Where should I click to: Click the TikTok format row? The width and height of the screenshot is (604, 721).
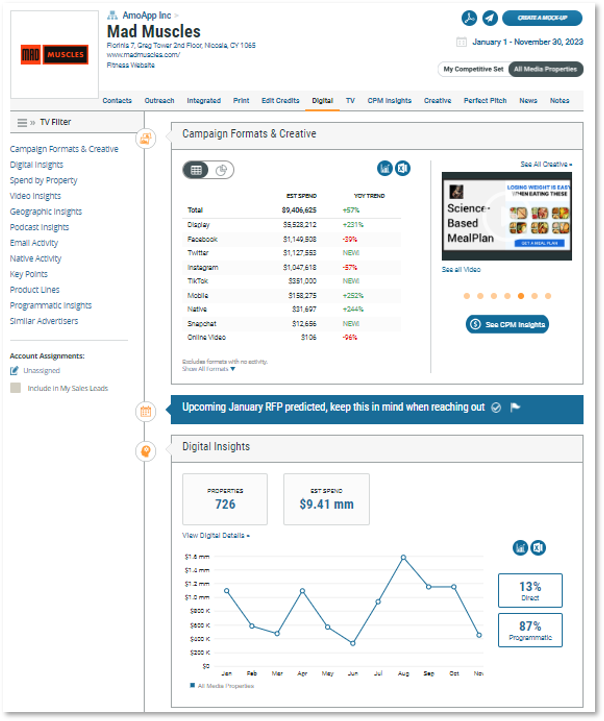[291, 281]
